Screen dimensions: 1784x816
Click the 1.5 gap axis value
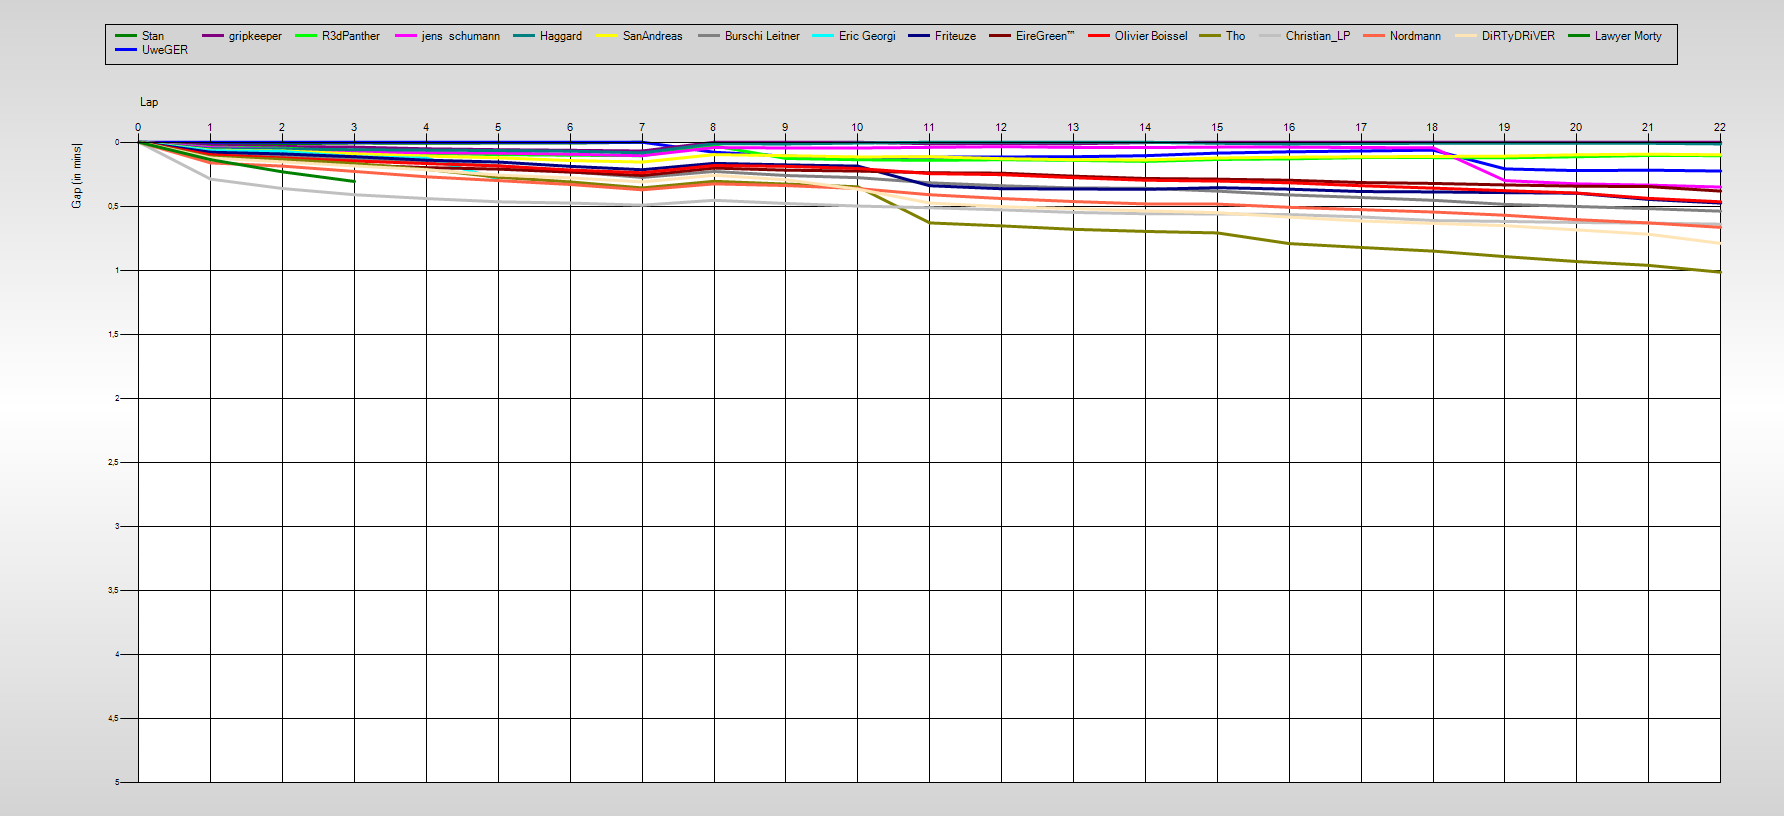pyautogui.click(x=115, y=334)
